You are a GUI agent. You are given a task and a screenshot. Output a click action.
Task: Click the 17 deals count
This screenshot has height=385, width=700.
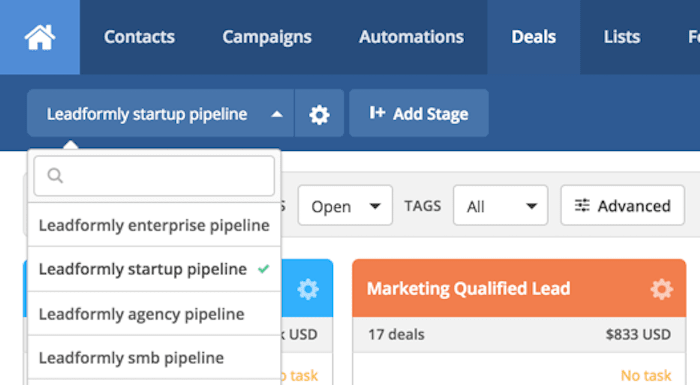click(396, 335)
